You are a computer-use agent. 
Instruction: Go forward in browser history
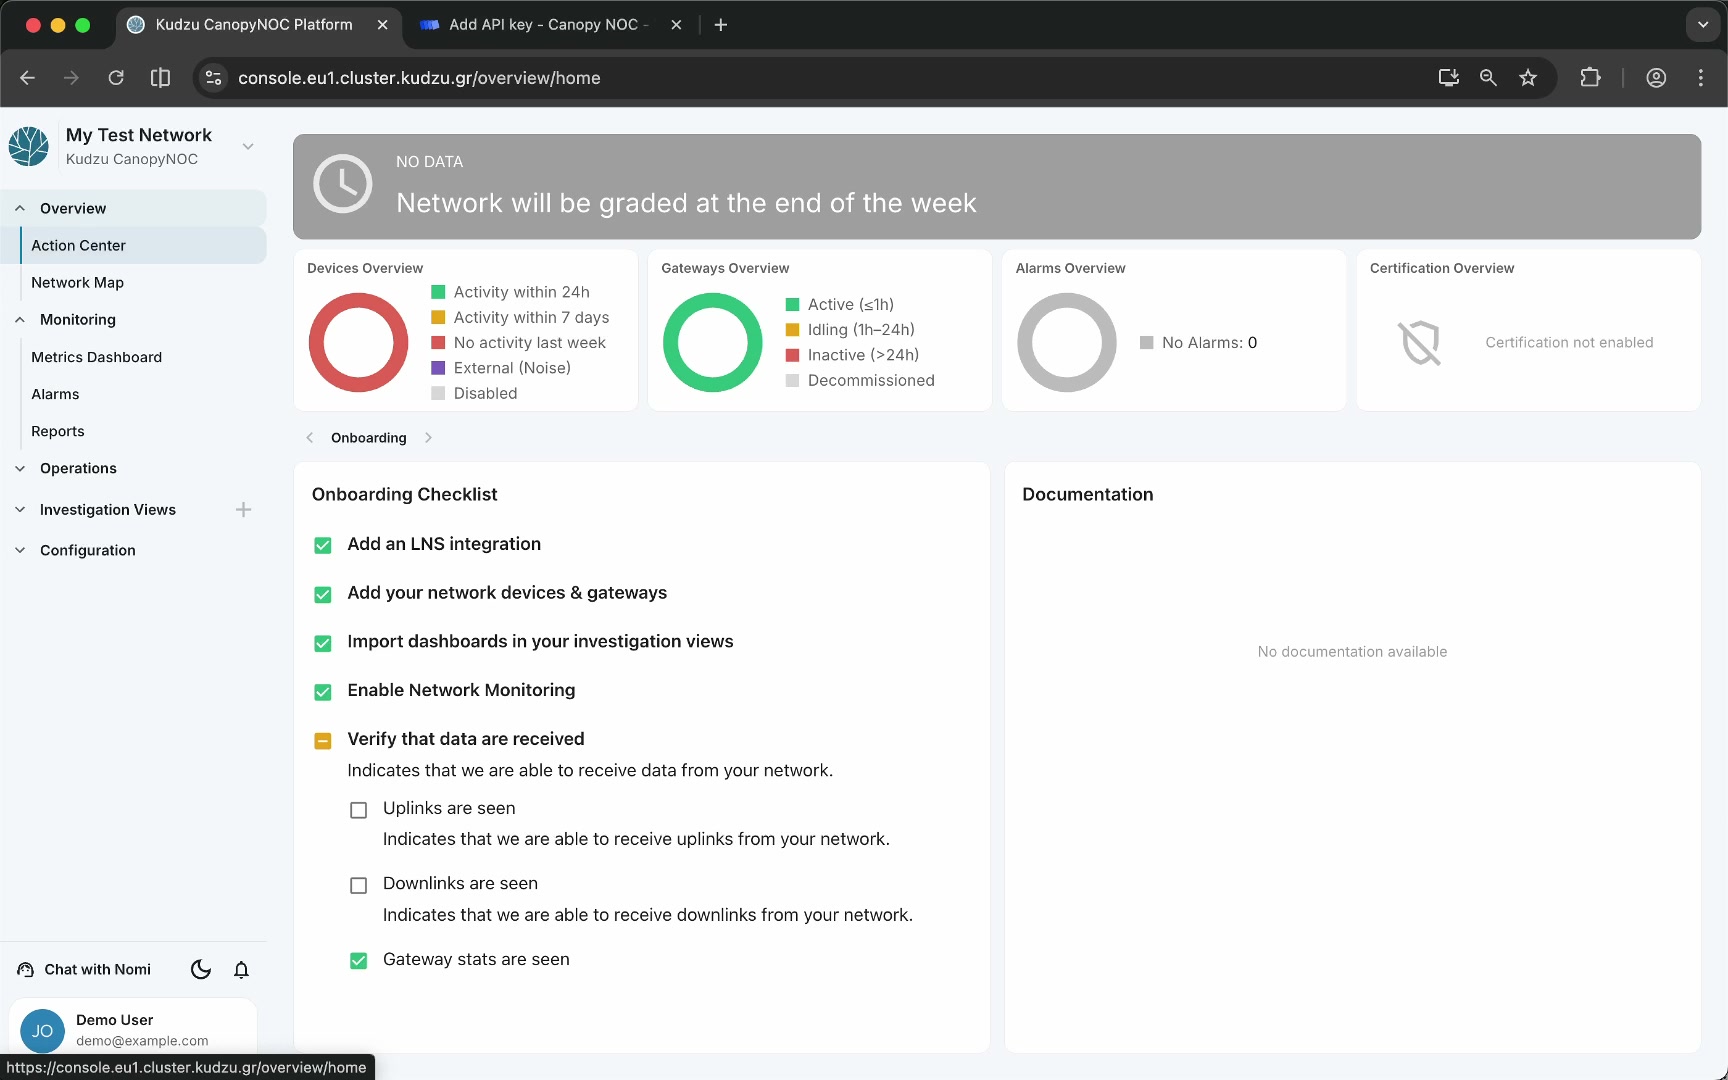coord(71,78)
